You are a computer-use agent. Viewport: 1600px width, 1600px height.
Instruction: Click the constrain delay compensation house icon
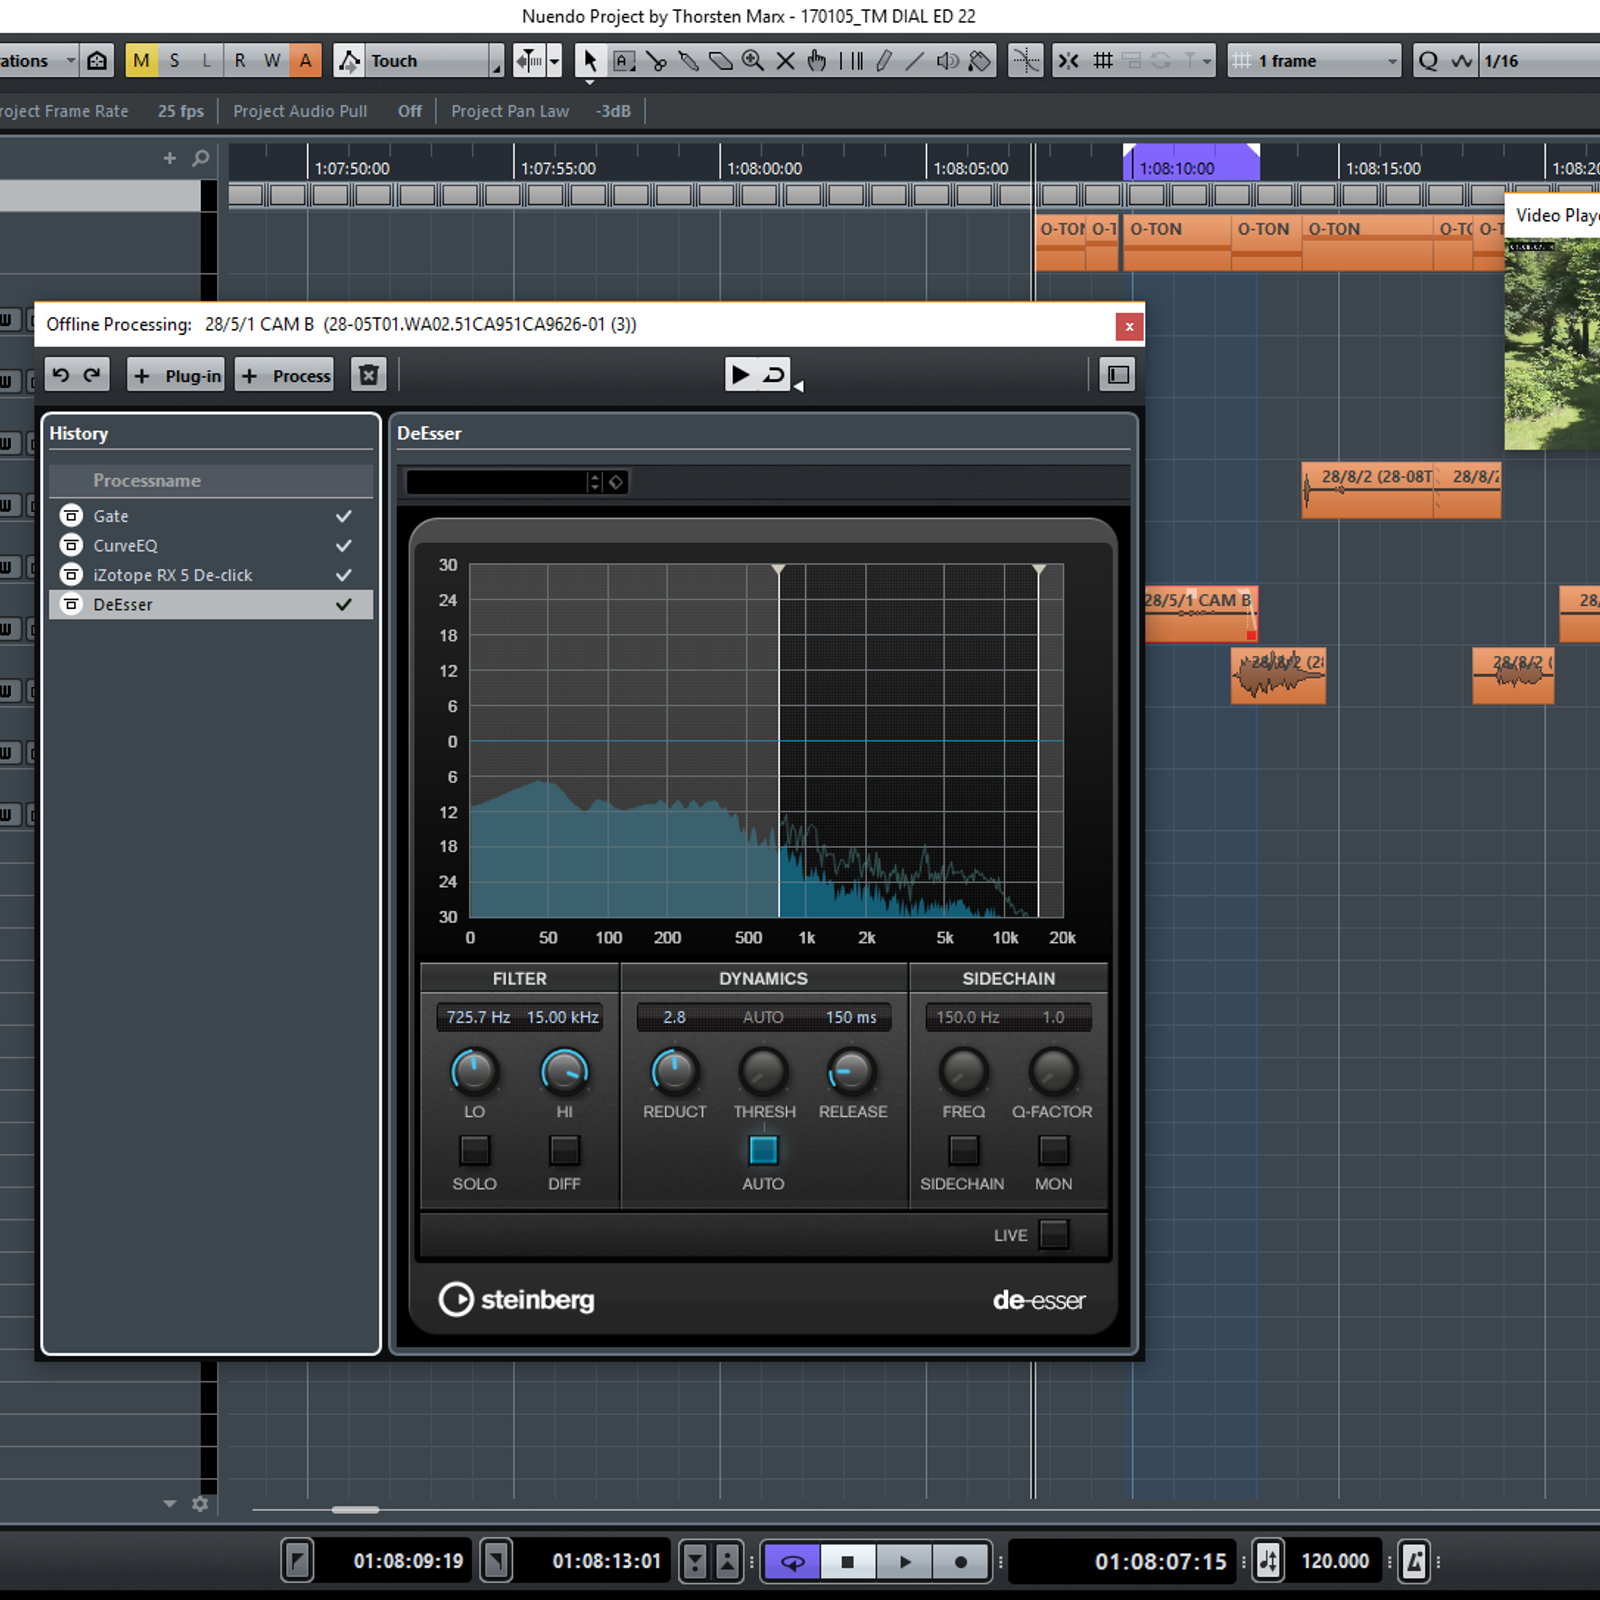point(97,61)
